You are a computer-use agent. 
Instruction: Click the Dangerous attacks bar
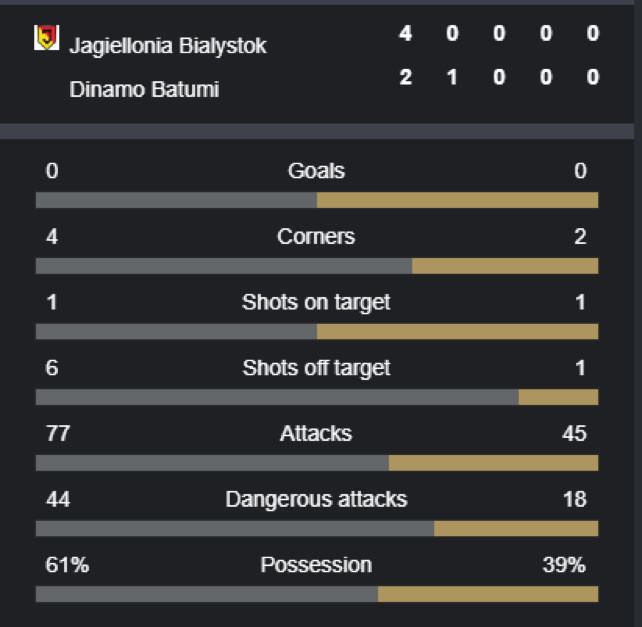[317, 528]
